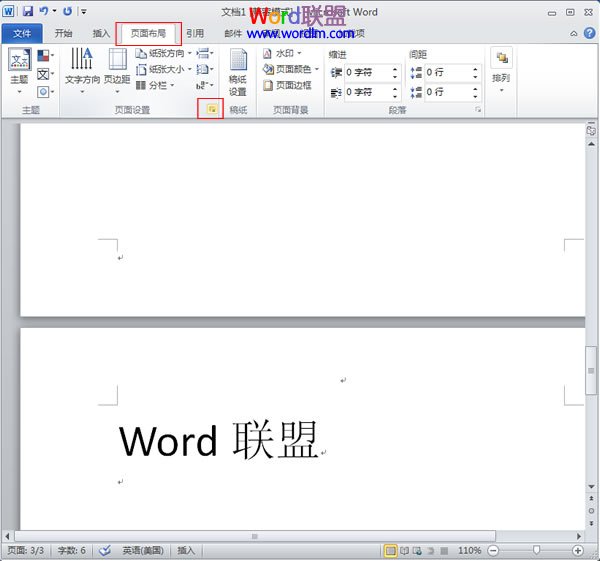Open theme fonts dropdown
Image resolution: width=600 pixels, height=561 pixels.
46,74
